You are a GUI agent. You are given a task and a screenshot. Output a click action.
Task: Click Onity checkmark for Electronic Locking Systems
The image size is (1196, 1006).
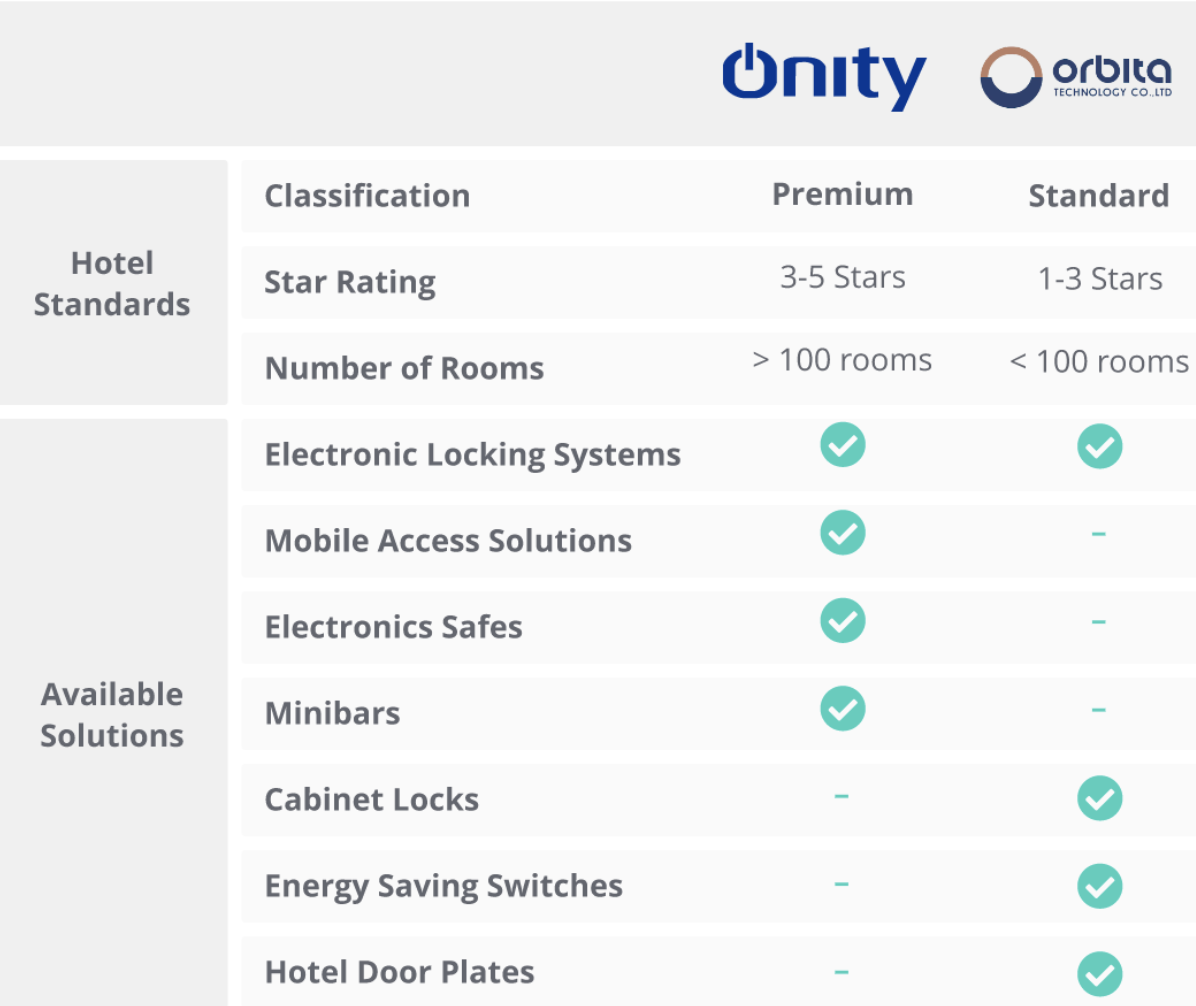pyautogui.click(x=843, y=445)
